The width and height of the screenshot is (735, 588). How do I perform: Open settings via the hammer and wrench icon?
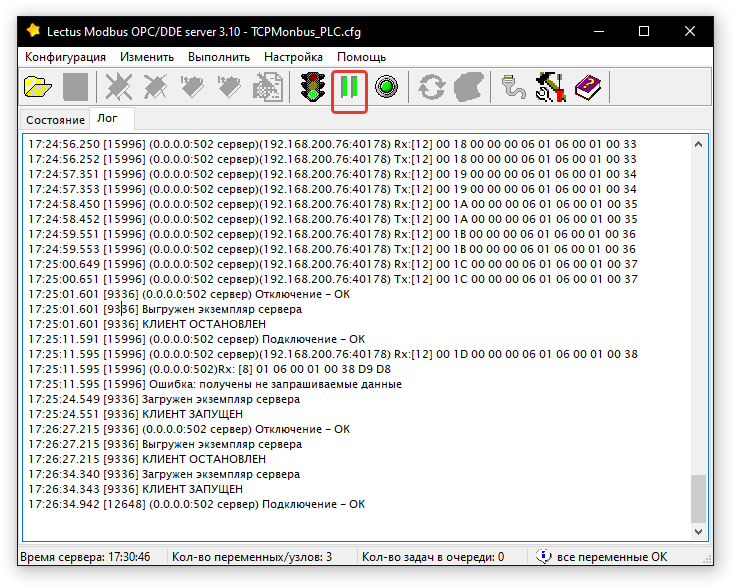[550, 87]
